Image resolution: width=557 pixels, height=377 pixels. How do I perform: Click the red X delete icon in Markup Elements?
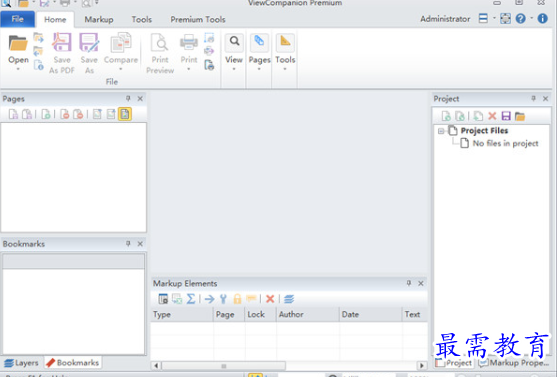coord(270,299)
